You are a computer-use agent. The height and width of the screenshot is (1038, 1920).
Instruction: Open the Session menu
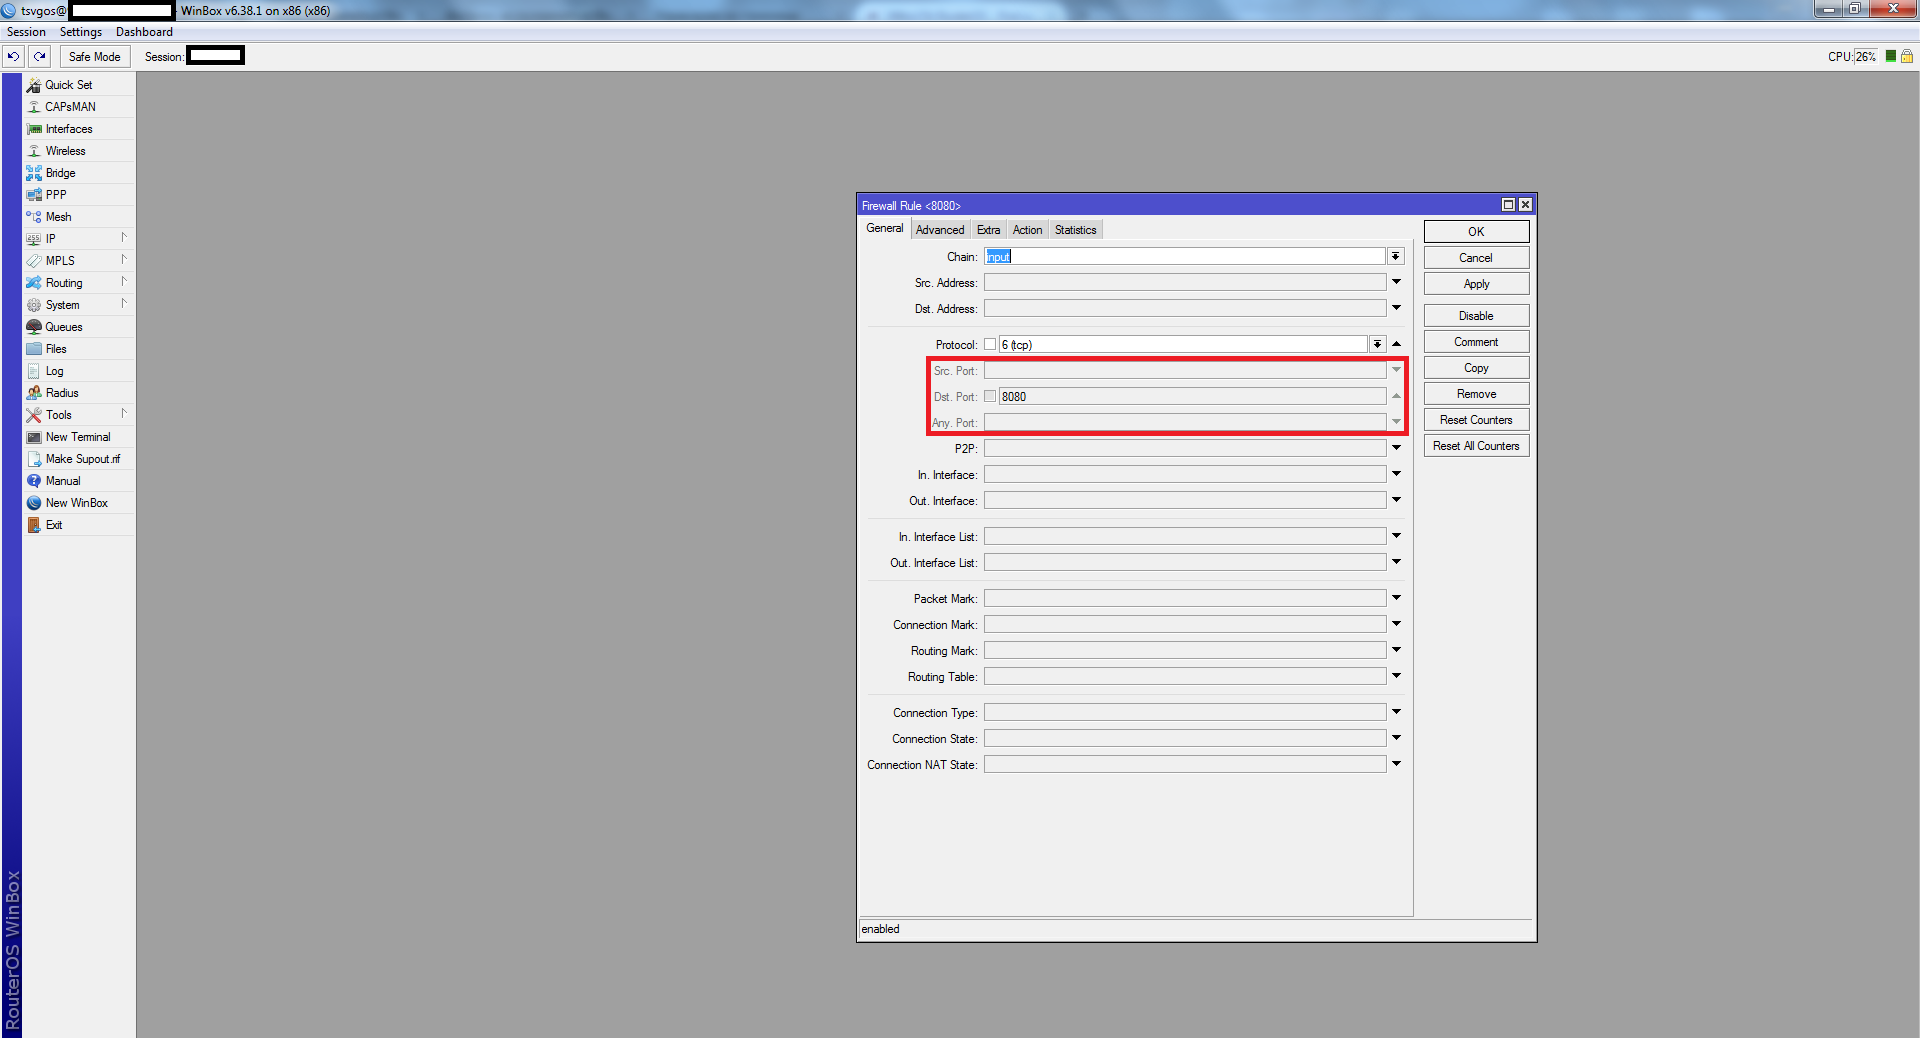(27, 32)
